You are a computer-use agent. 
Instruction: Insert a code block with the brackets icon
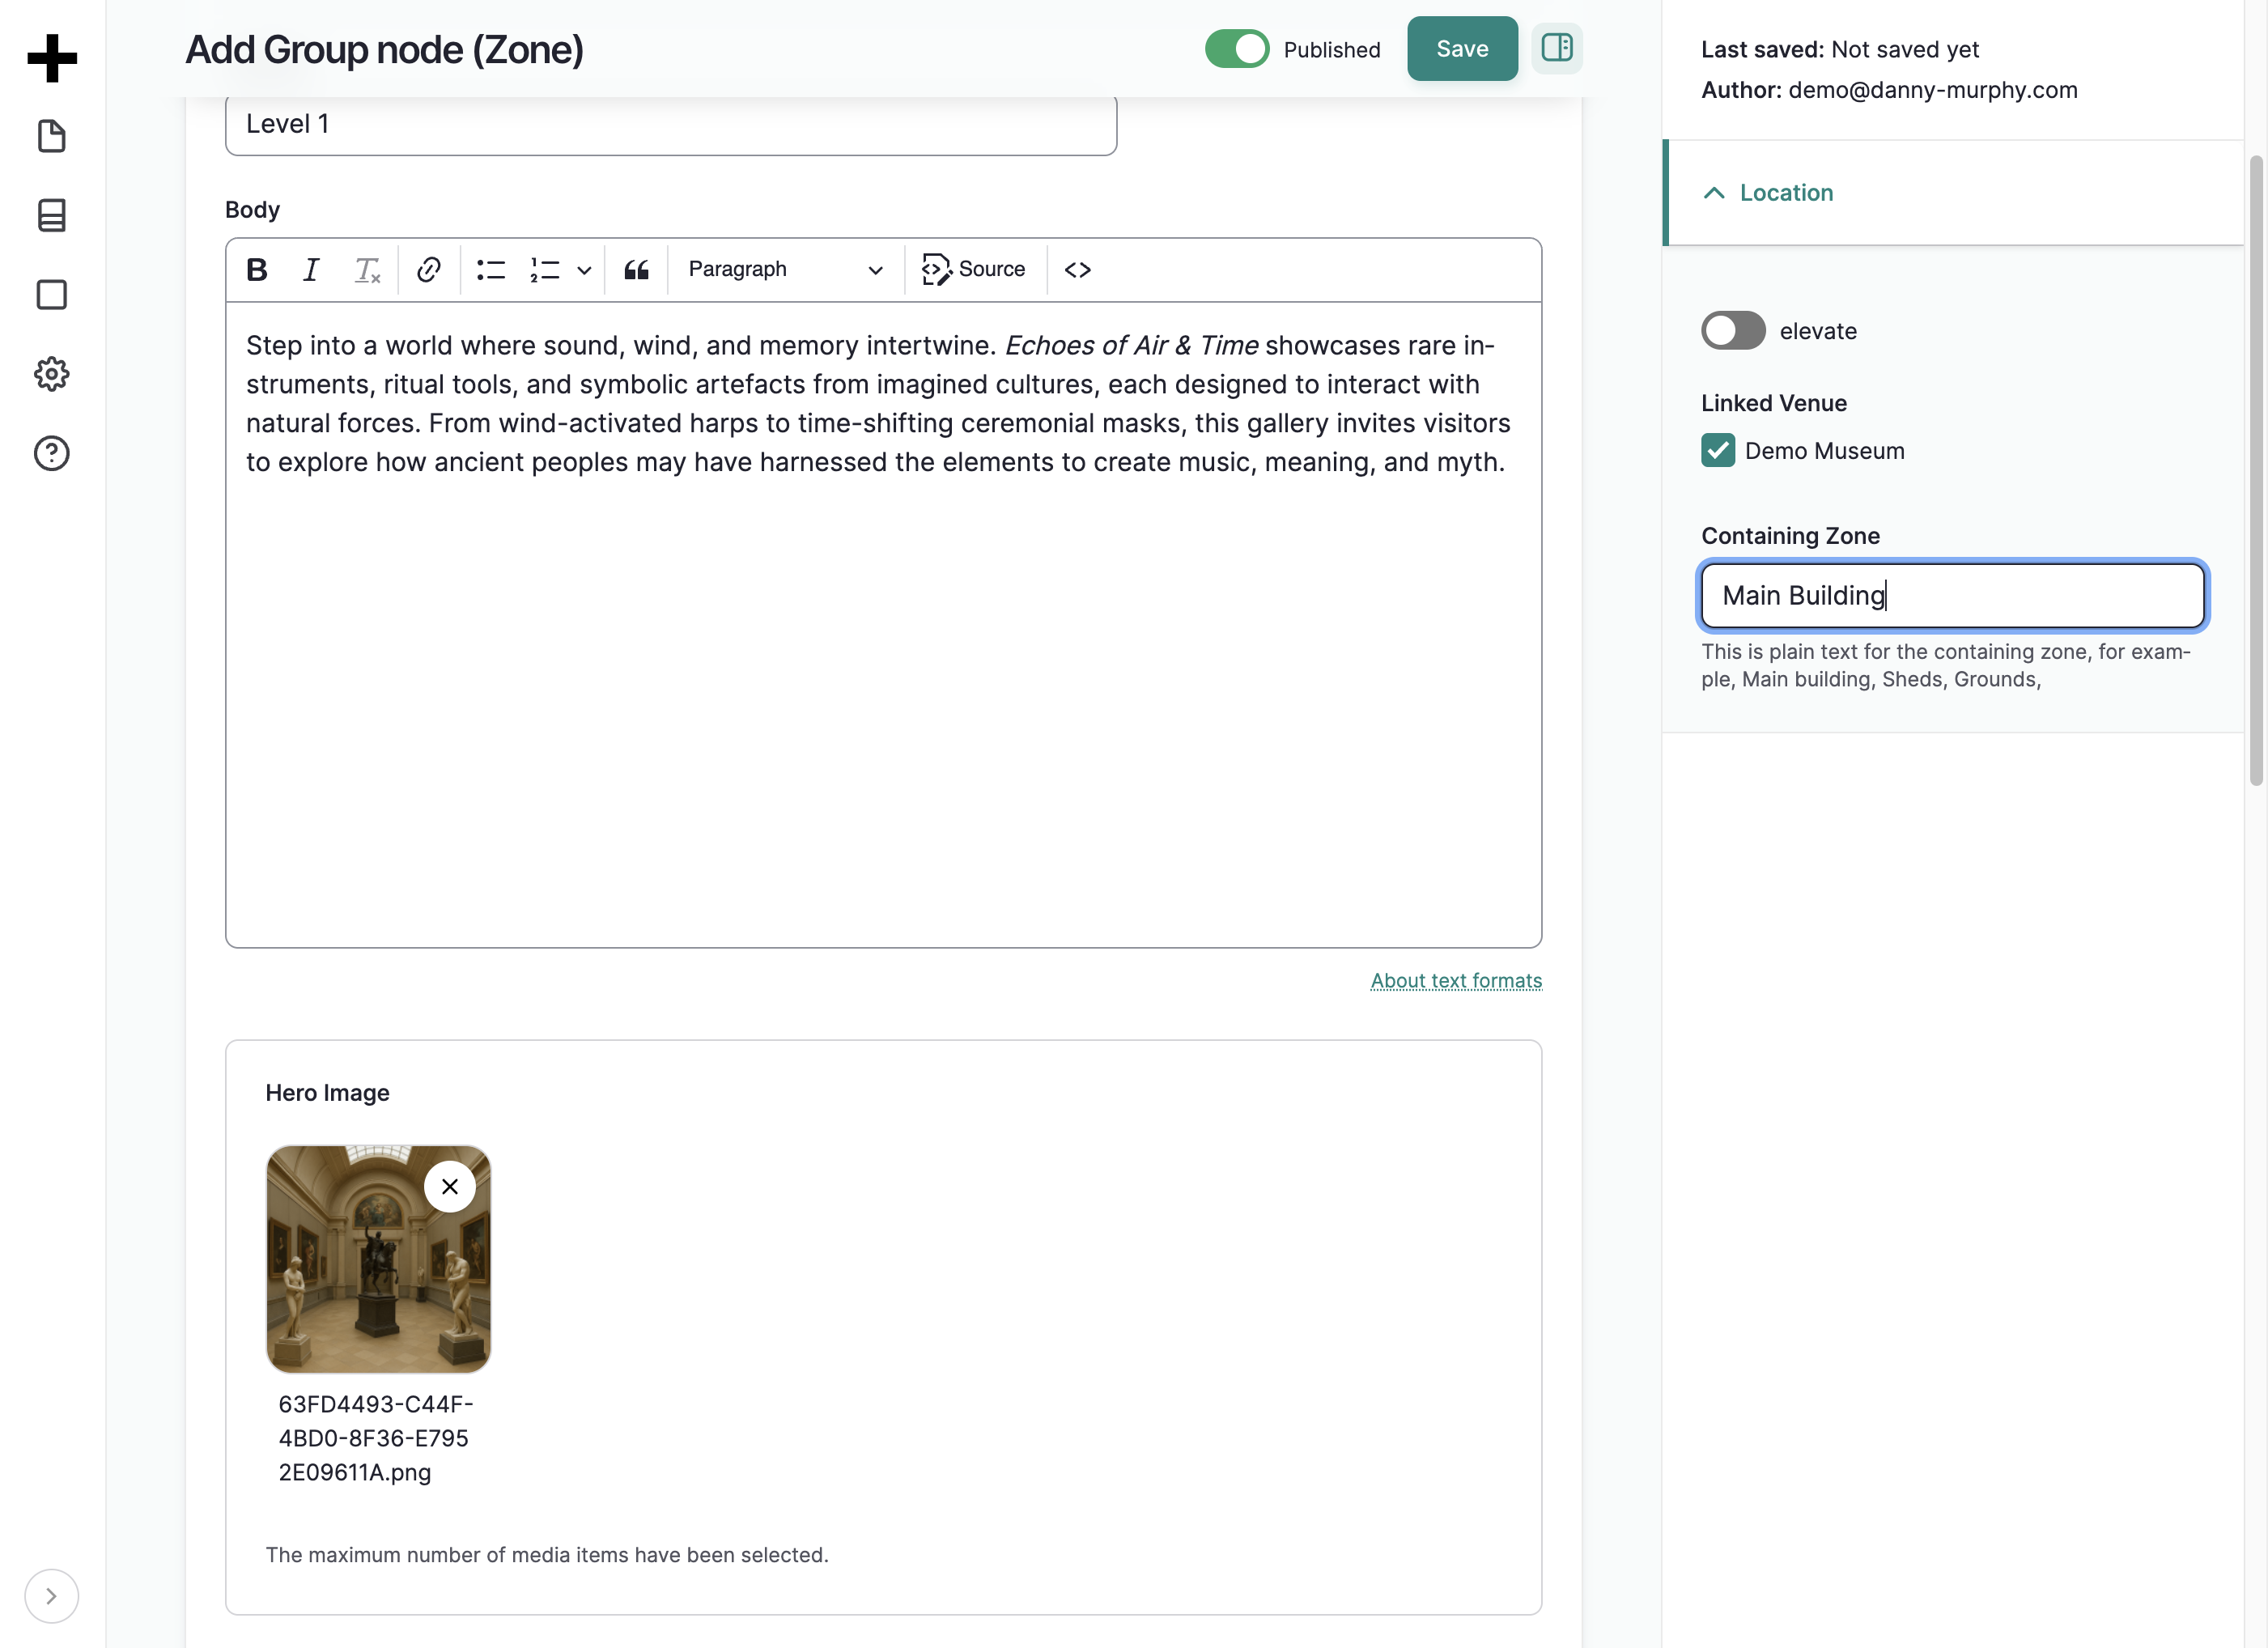pyautogui.click(x=1078, y=270)
